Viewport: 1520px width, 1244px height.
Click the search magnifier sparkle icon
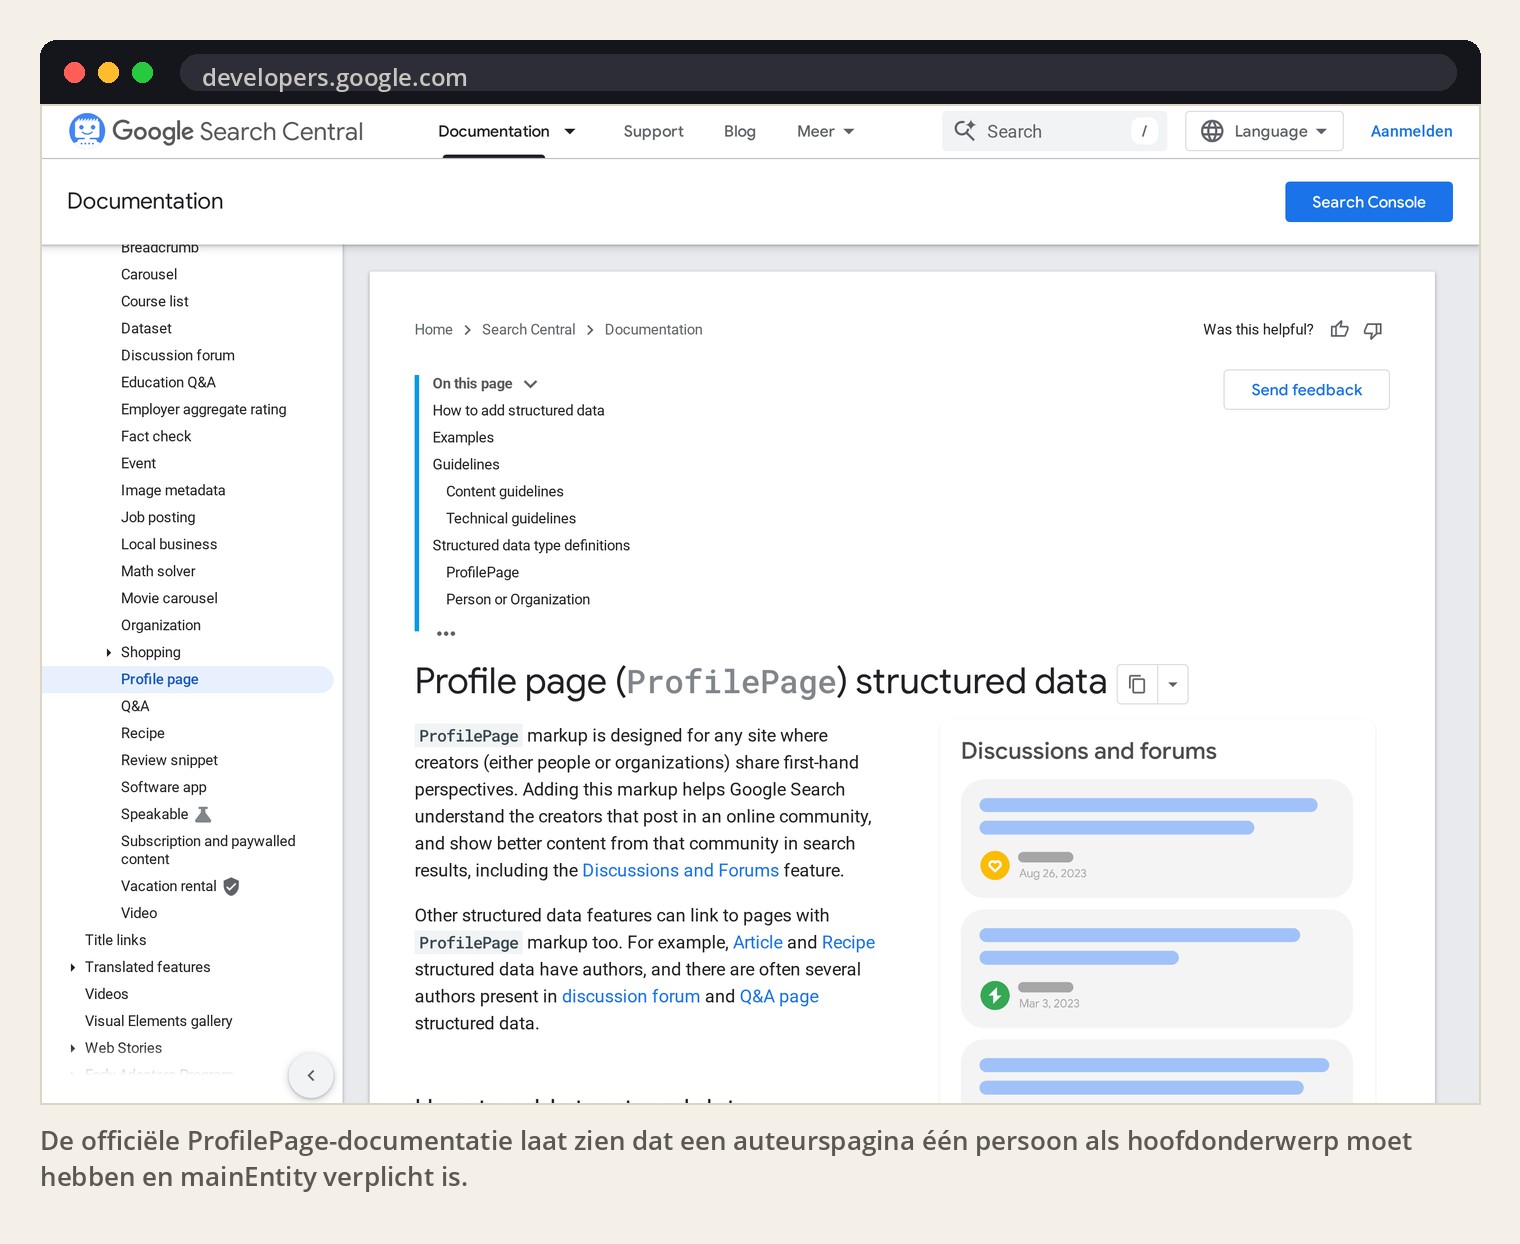click(x=965, y=131)
